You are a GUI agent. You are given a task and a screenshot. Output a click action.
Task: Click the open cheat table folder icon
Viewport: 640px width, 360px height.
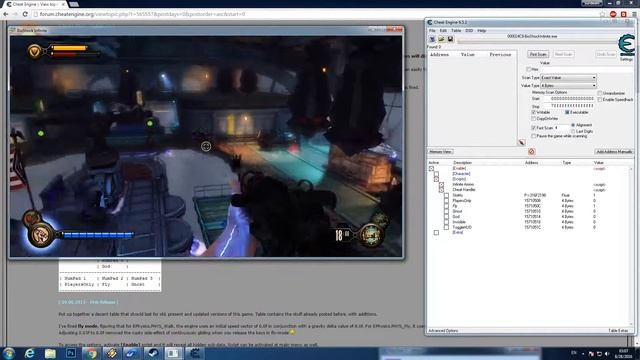[441, 39]
